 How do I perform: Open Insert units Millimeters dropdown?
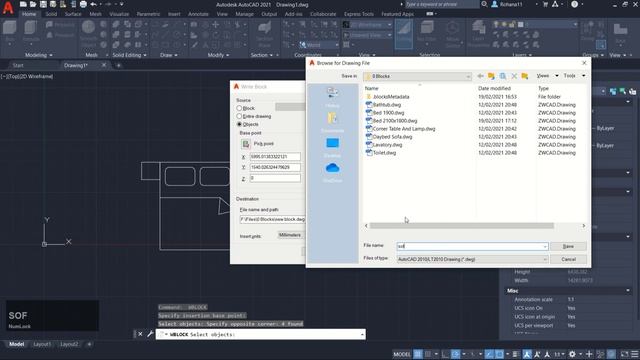291,235
